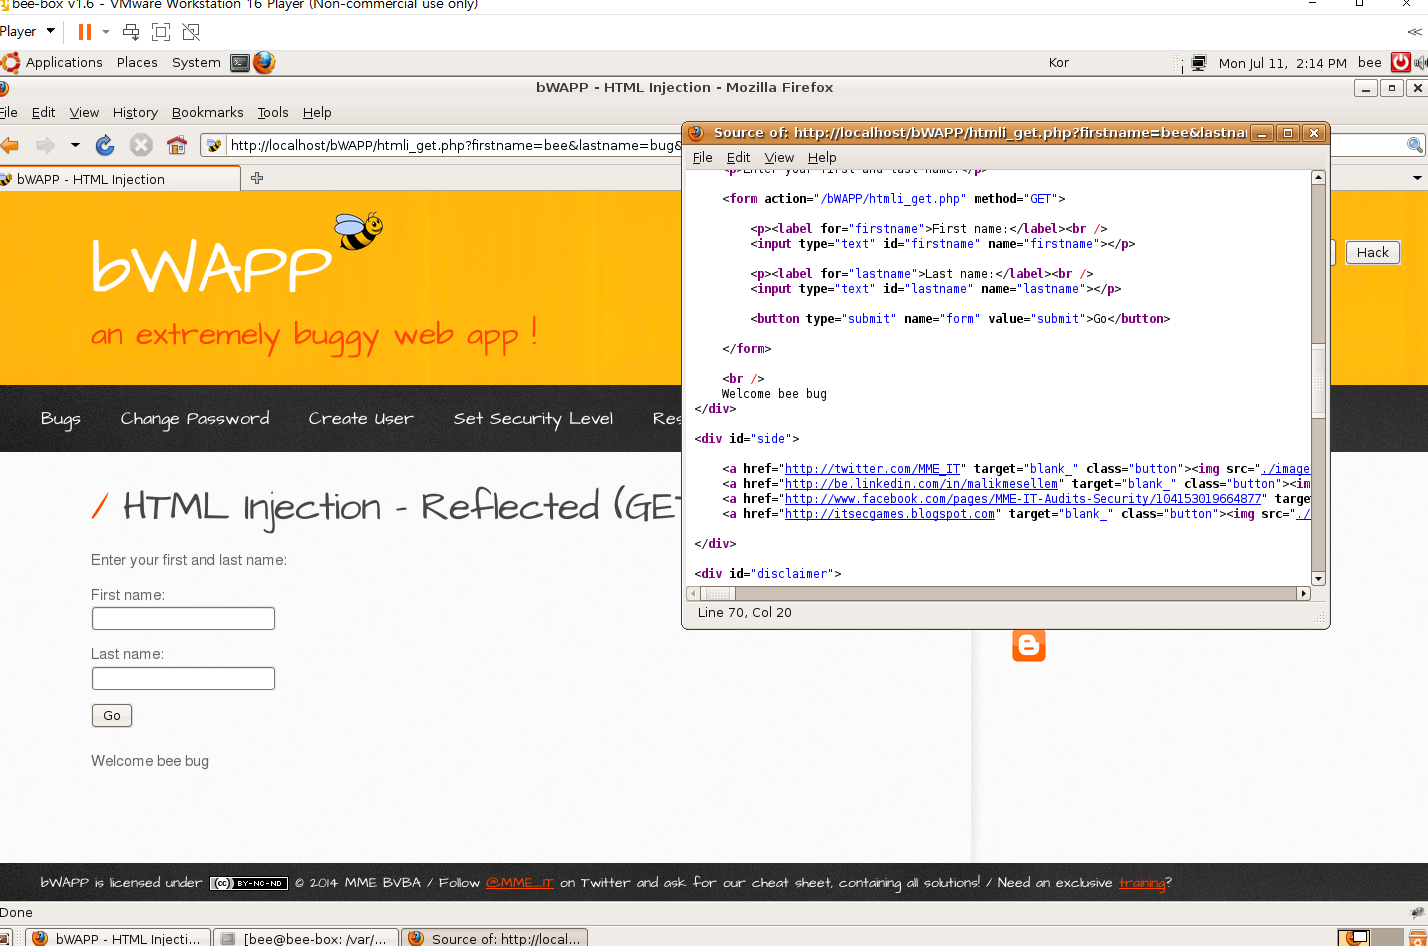Click the Go submit button
1428x946 pixels.
112,716
